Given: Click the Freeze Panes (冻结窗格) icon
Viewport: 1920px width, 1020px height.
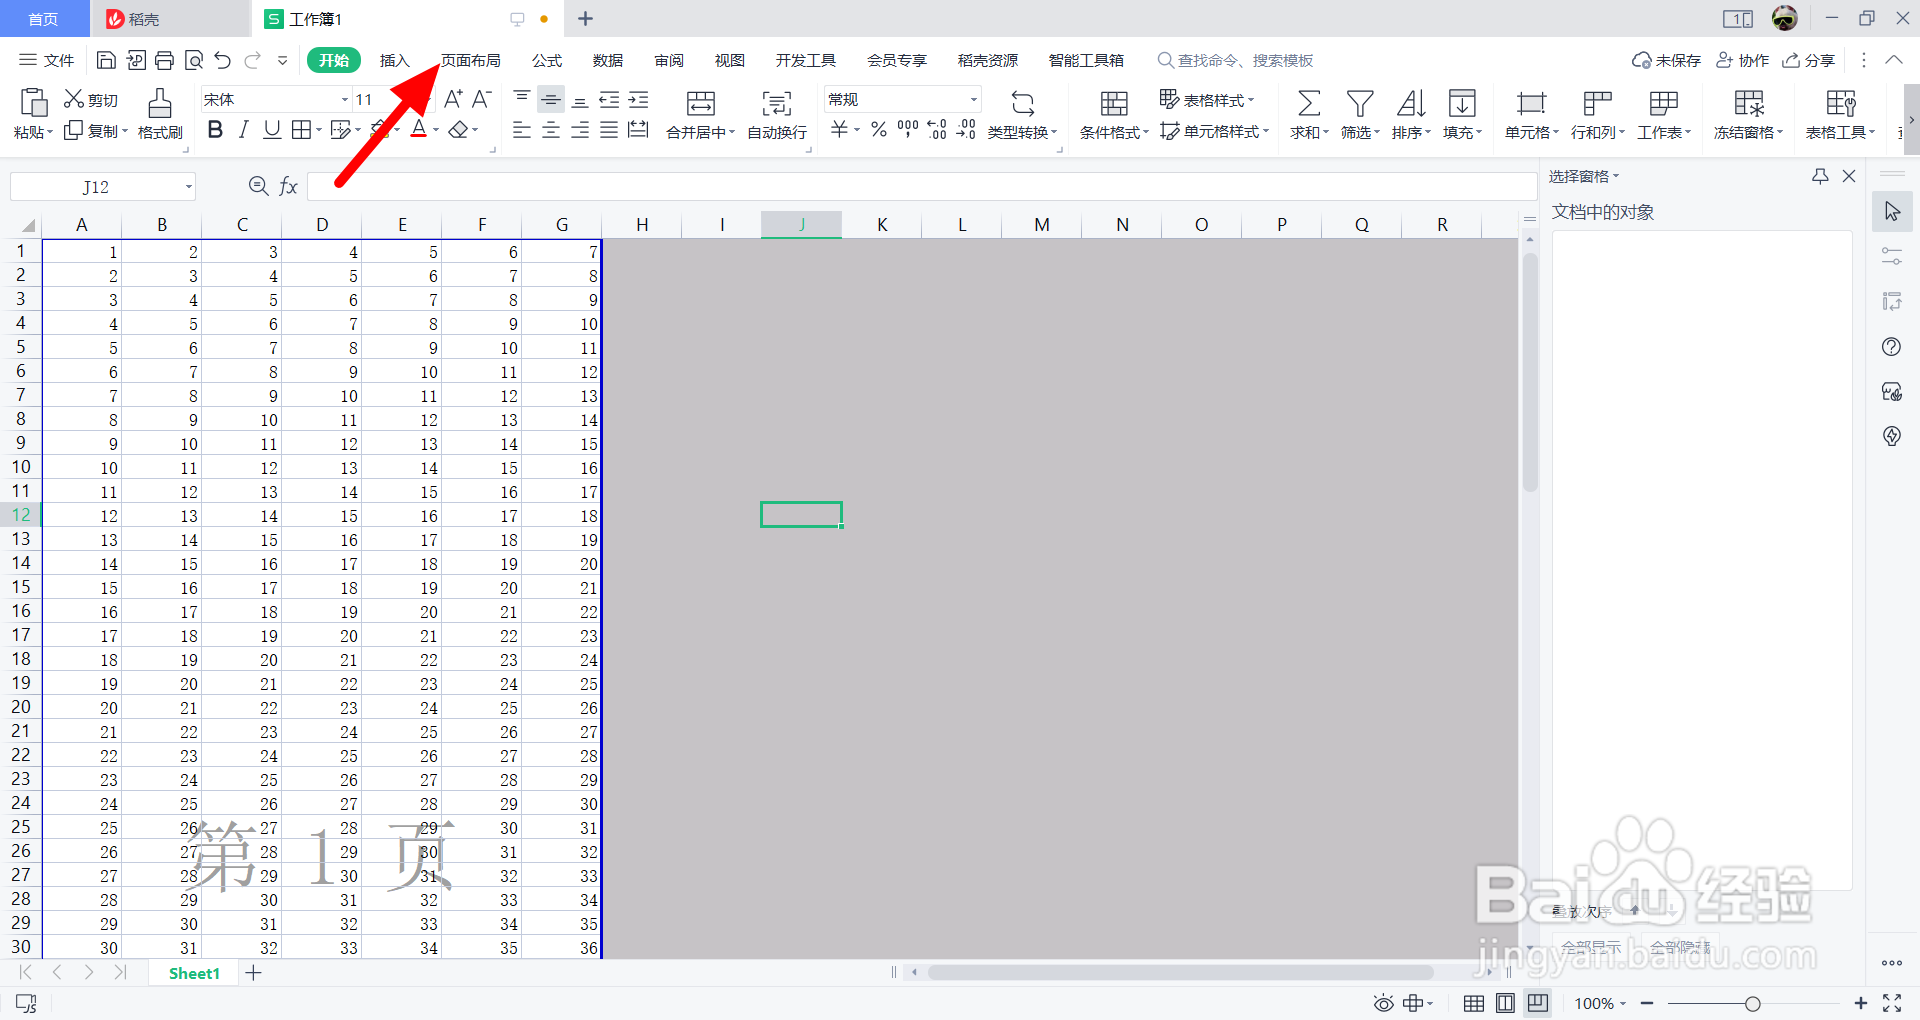Looking at the screenshot, I should click(x=1748, y=103).
